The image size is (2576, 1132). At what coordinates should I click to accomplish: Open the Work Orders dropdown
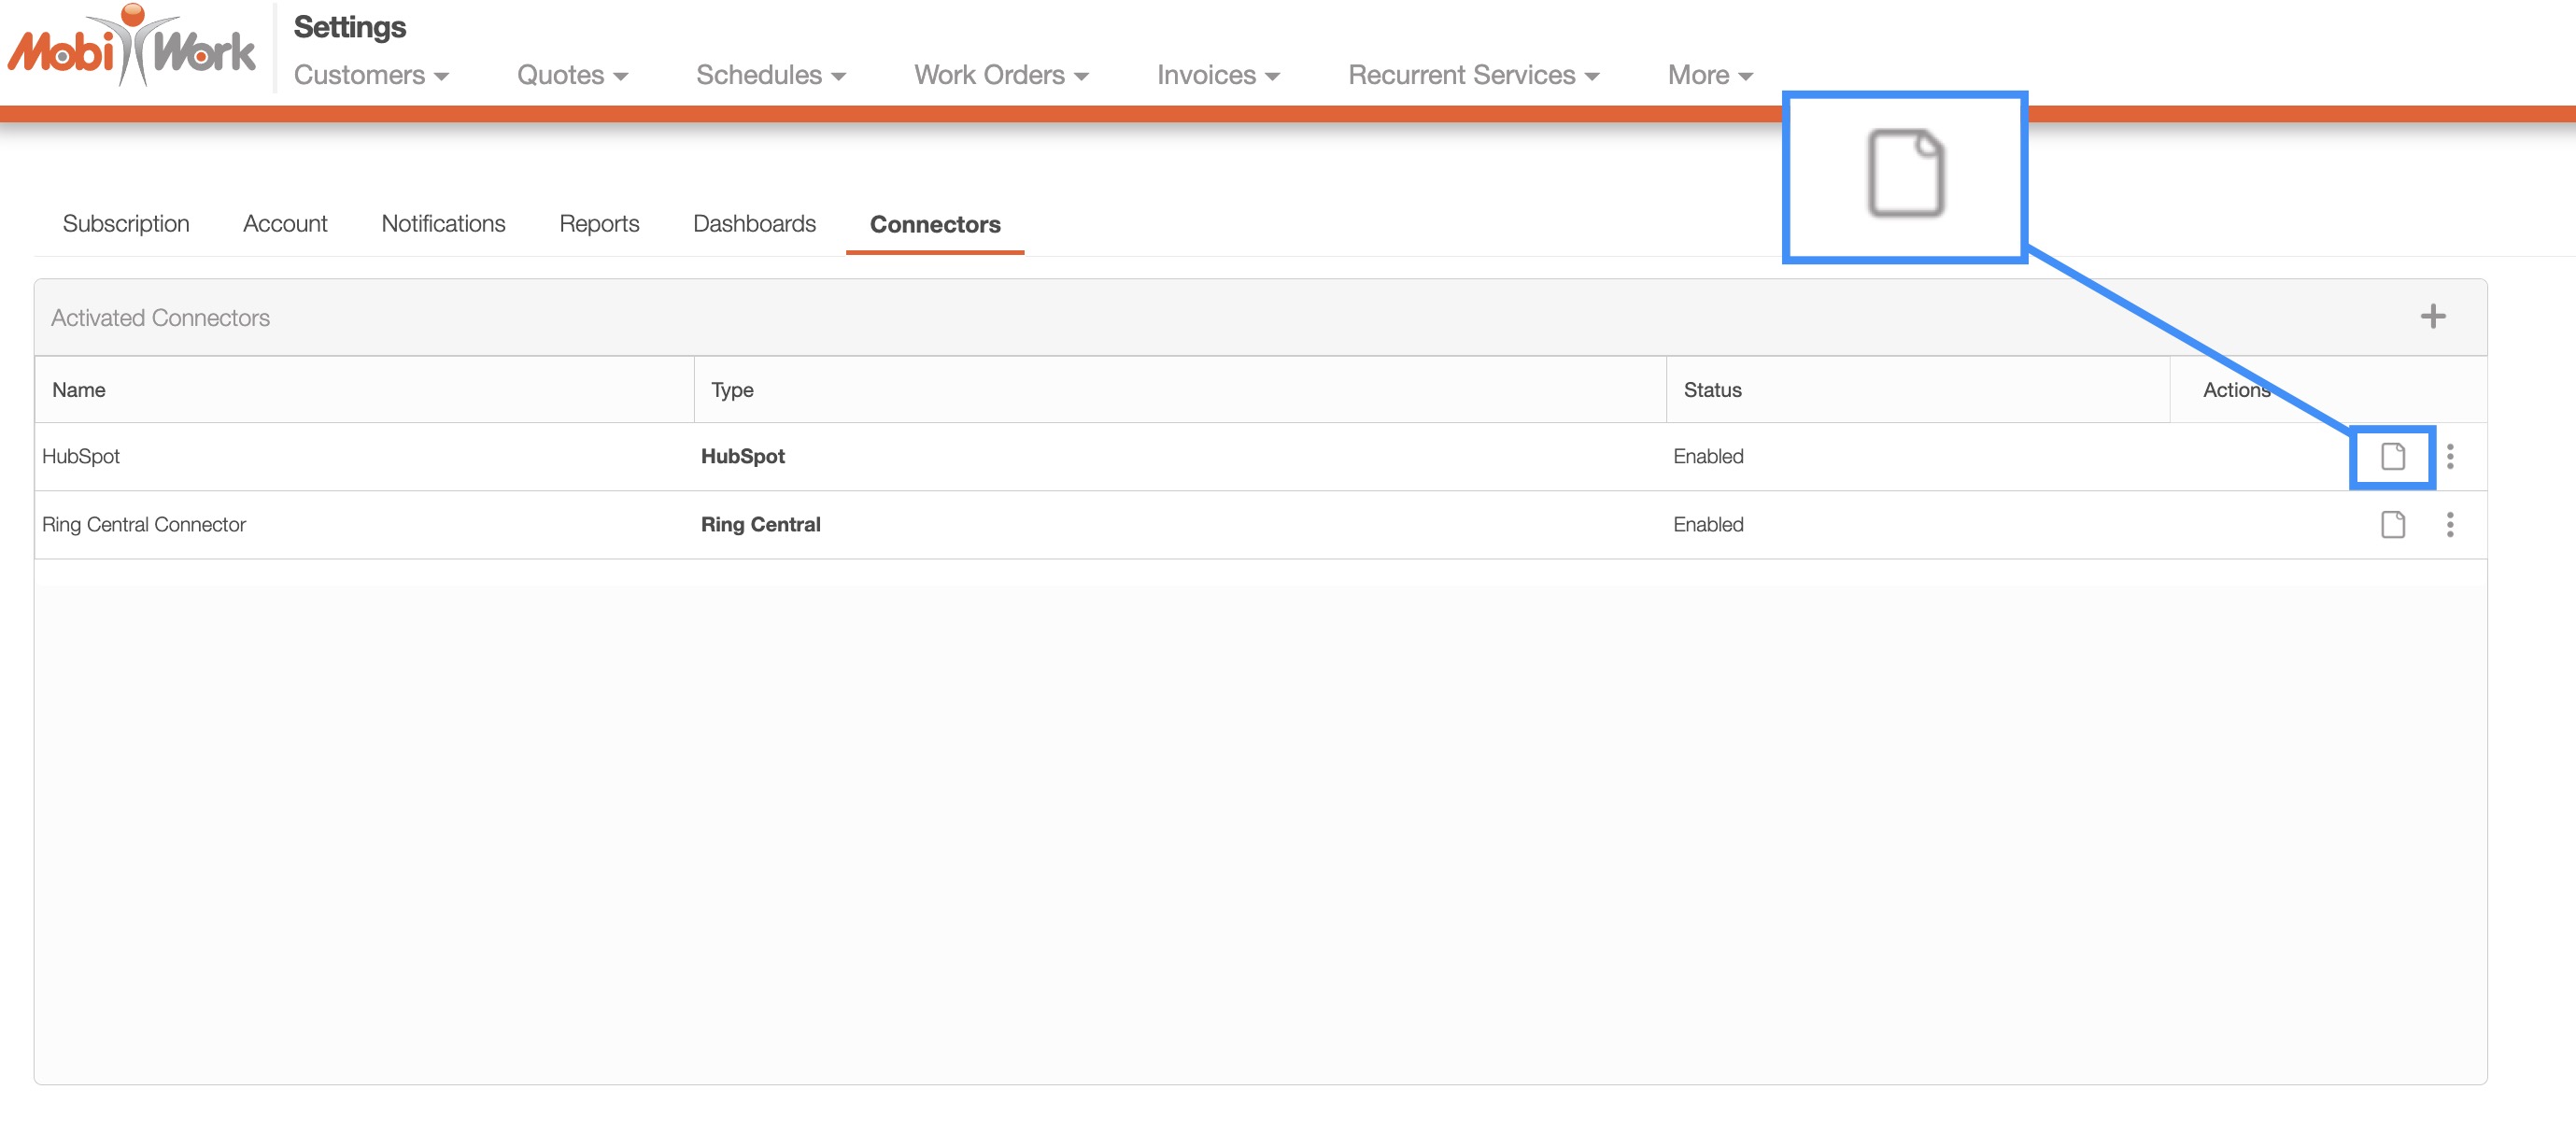point(1000,75)
